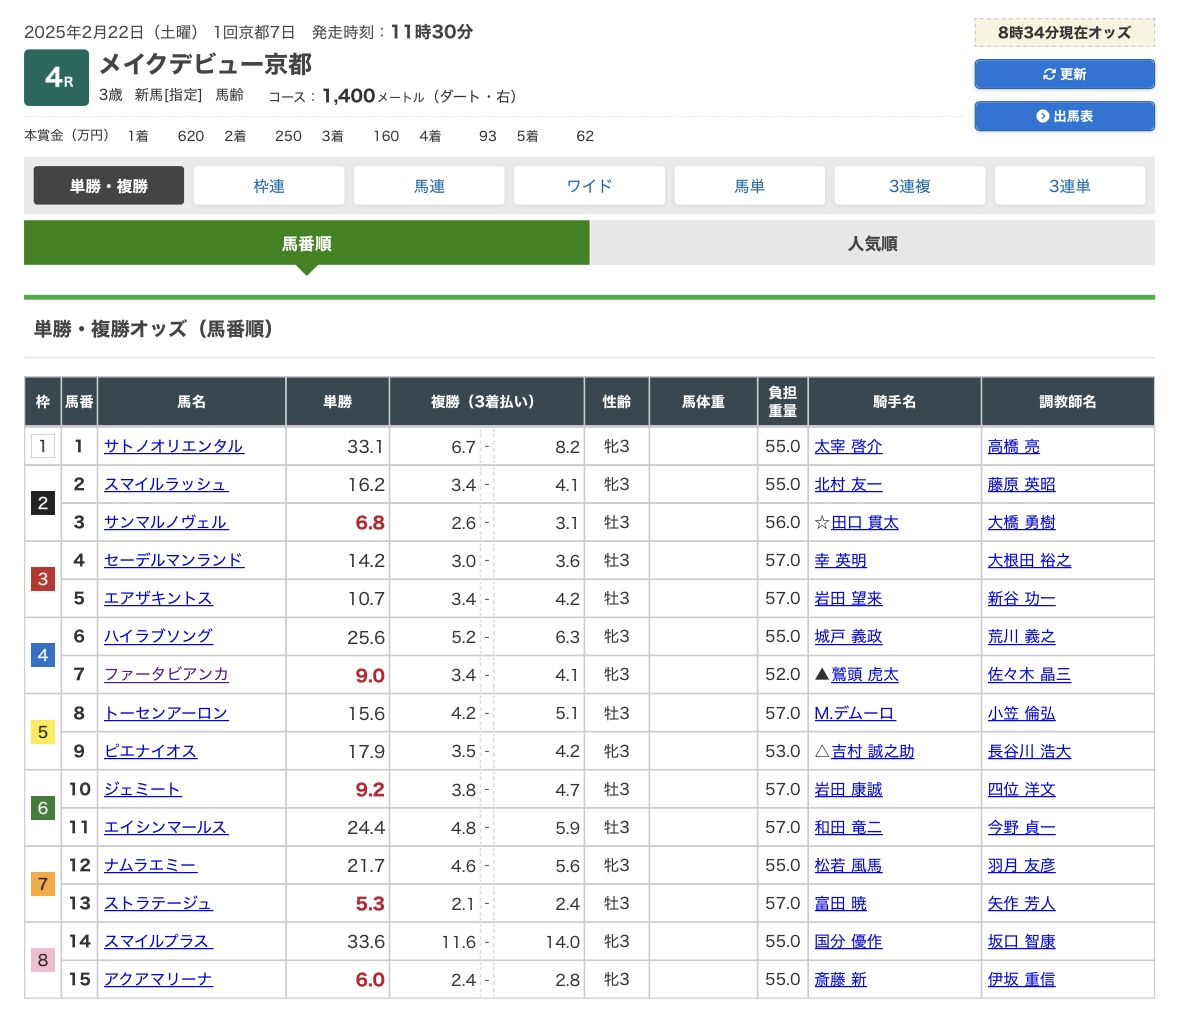Open jockey 吉村 誠之助 link
The image size is (1179, 1029).
872,752
